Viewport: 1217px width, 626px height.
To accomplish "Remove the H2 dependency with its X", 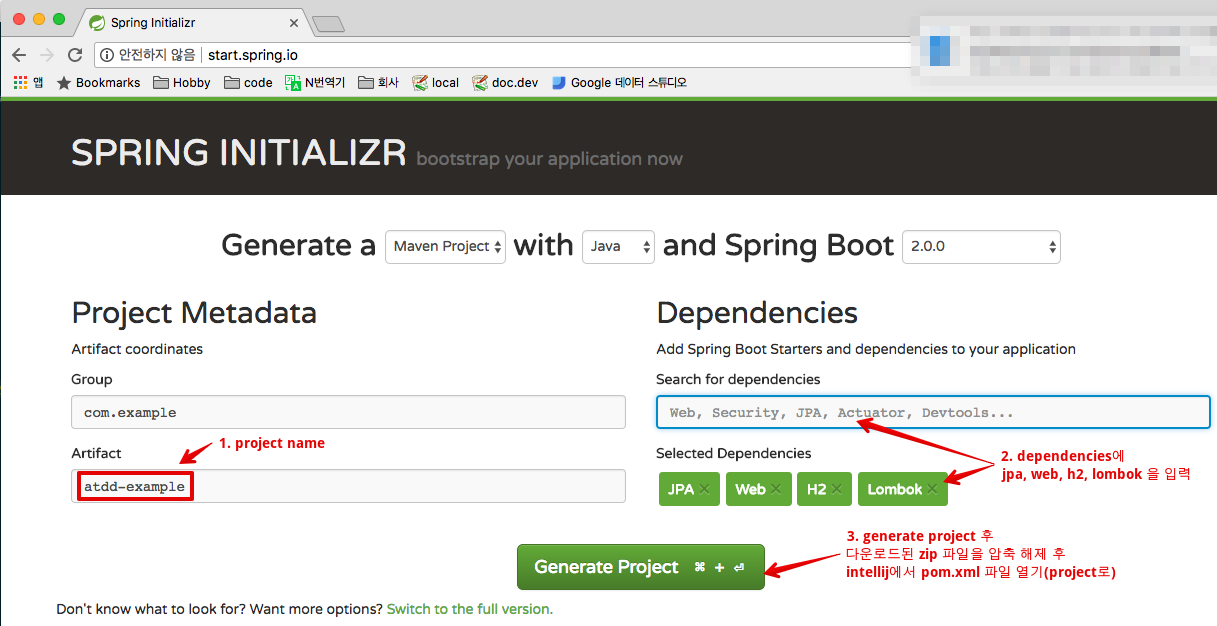I will tap(836, 489).
